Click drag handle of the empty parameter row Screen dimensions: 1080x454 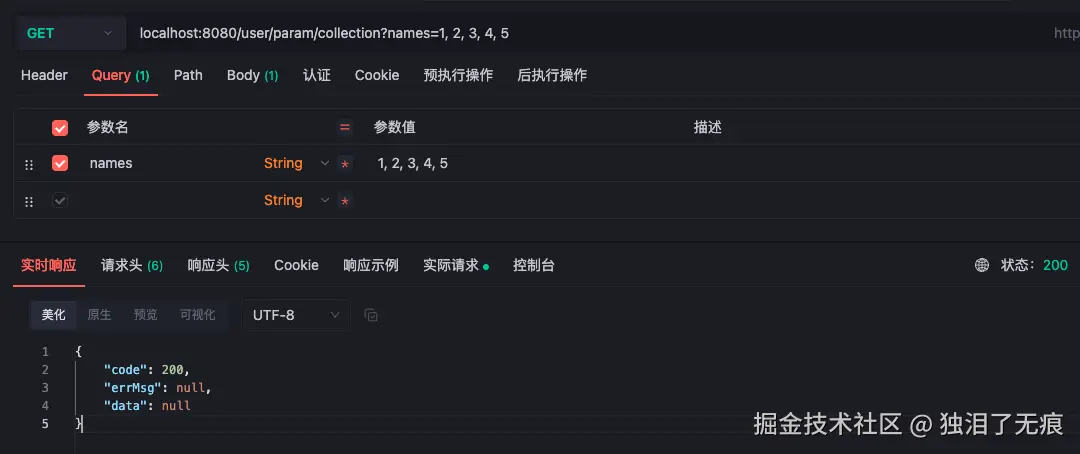click(x=29, y=201)
